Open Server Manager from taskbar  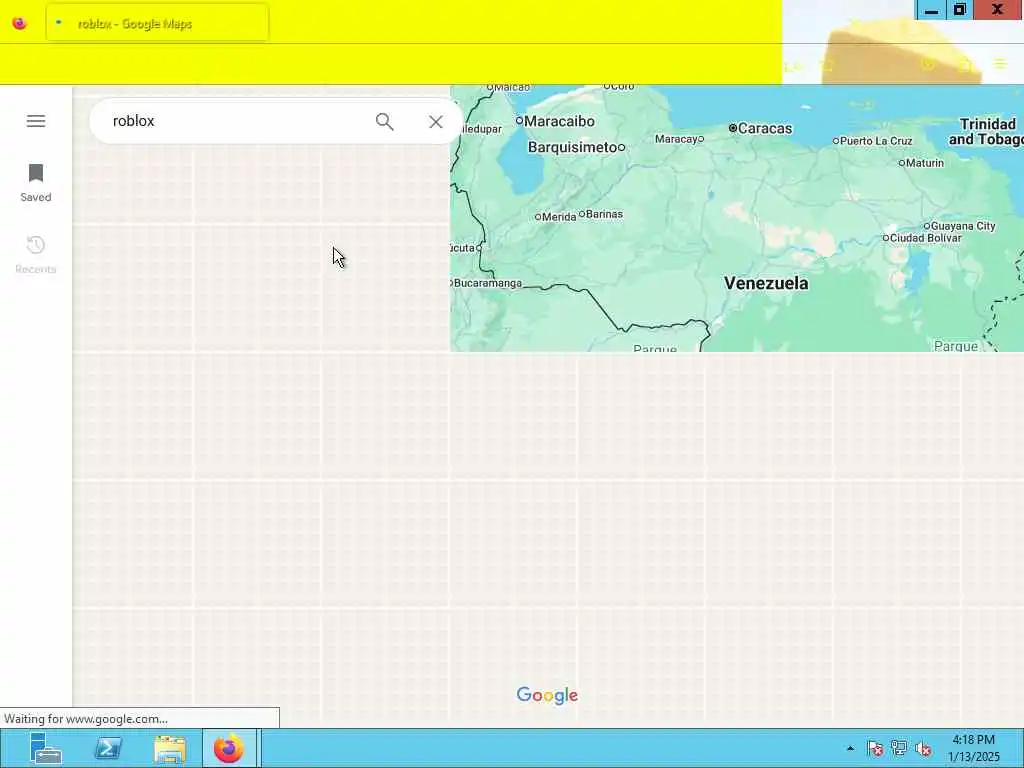coord(46,748)
